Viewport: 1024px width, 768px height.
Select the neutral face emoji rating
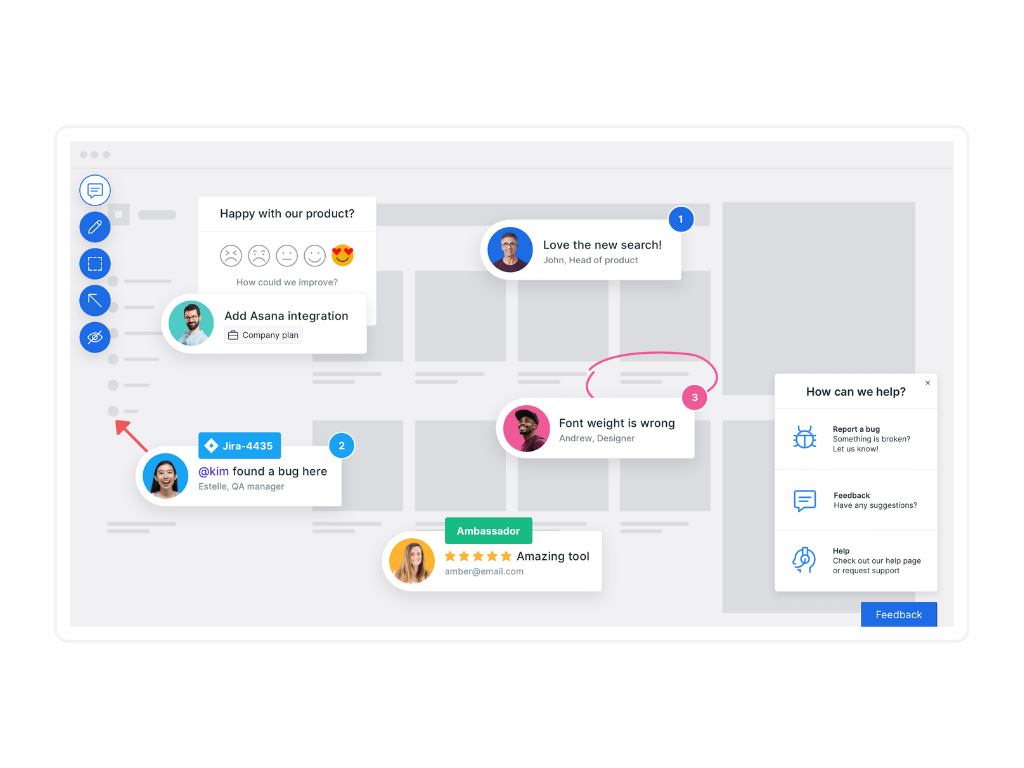(286, 255)
